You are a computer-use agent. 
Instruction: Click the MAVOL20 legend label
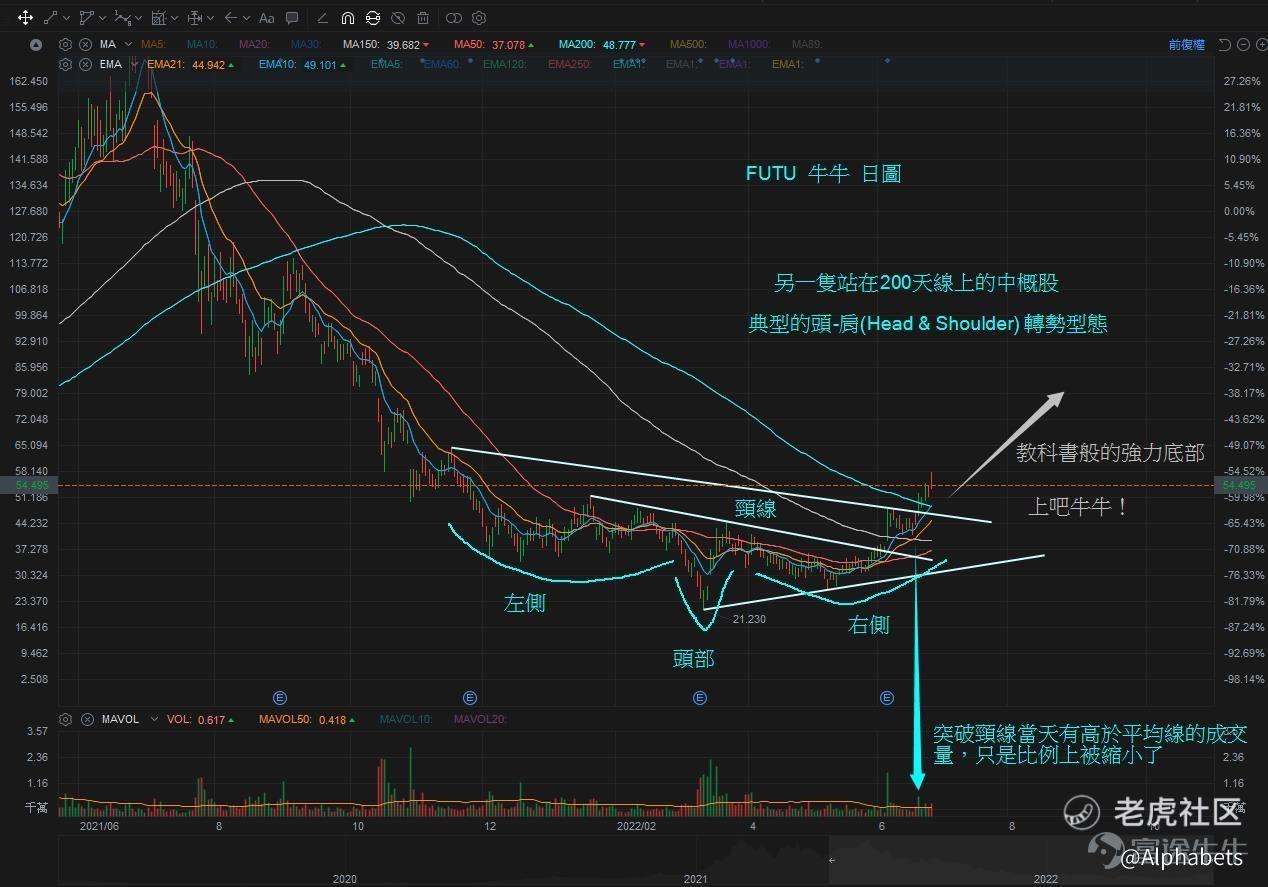click(481, 718)
